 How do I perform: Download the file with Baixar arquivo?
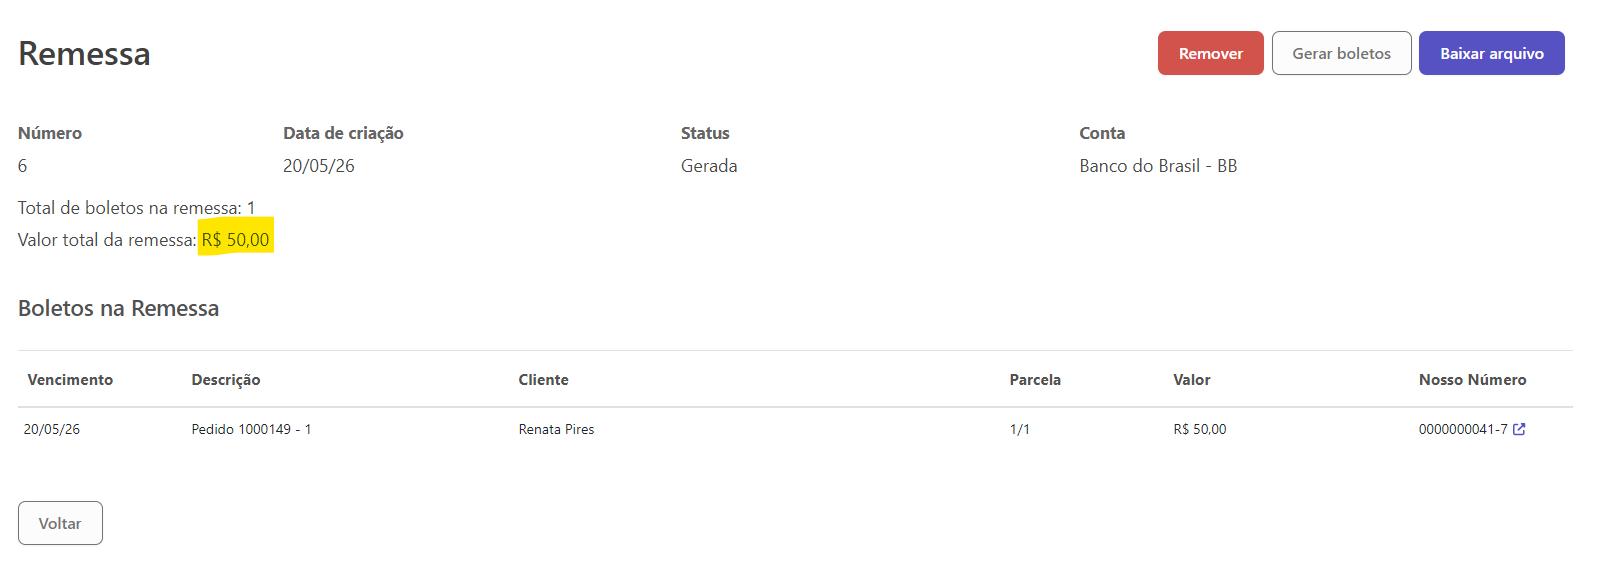click(x=1491, y=53)
